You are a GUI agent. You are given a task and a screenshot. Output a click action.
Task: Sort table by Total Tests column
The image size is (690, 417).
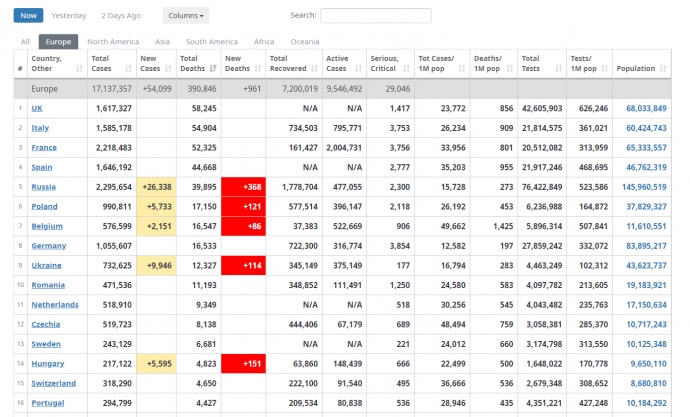tap(542, 63)
